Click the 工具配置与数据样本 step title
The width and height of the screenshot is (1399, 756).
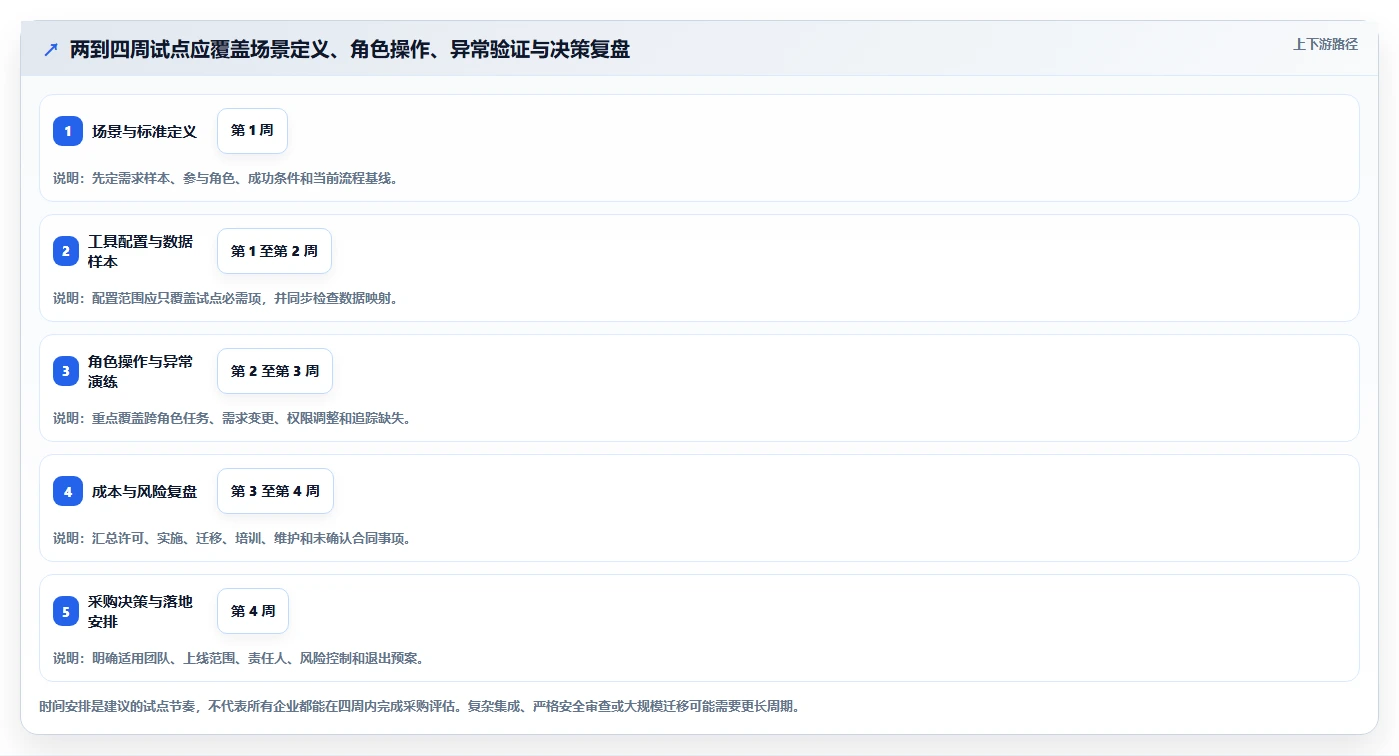click(141, 251)
